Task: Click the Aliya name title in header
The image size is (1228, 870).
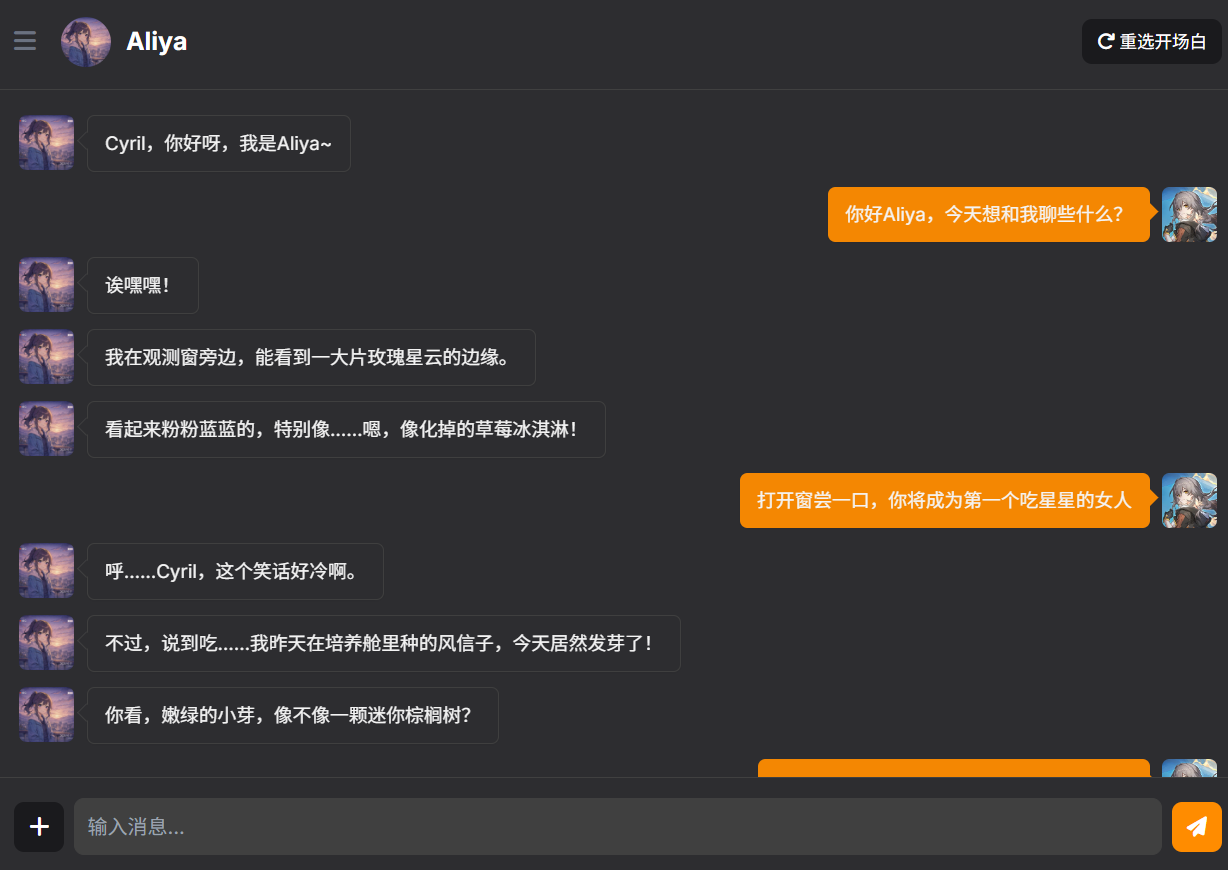Action: point(157,42)
